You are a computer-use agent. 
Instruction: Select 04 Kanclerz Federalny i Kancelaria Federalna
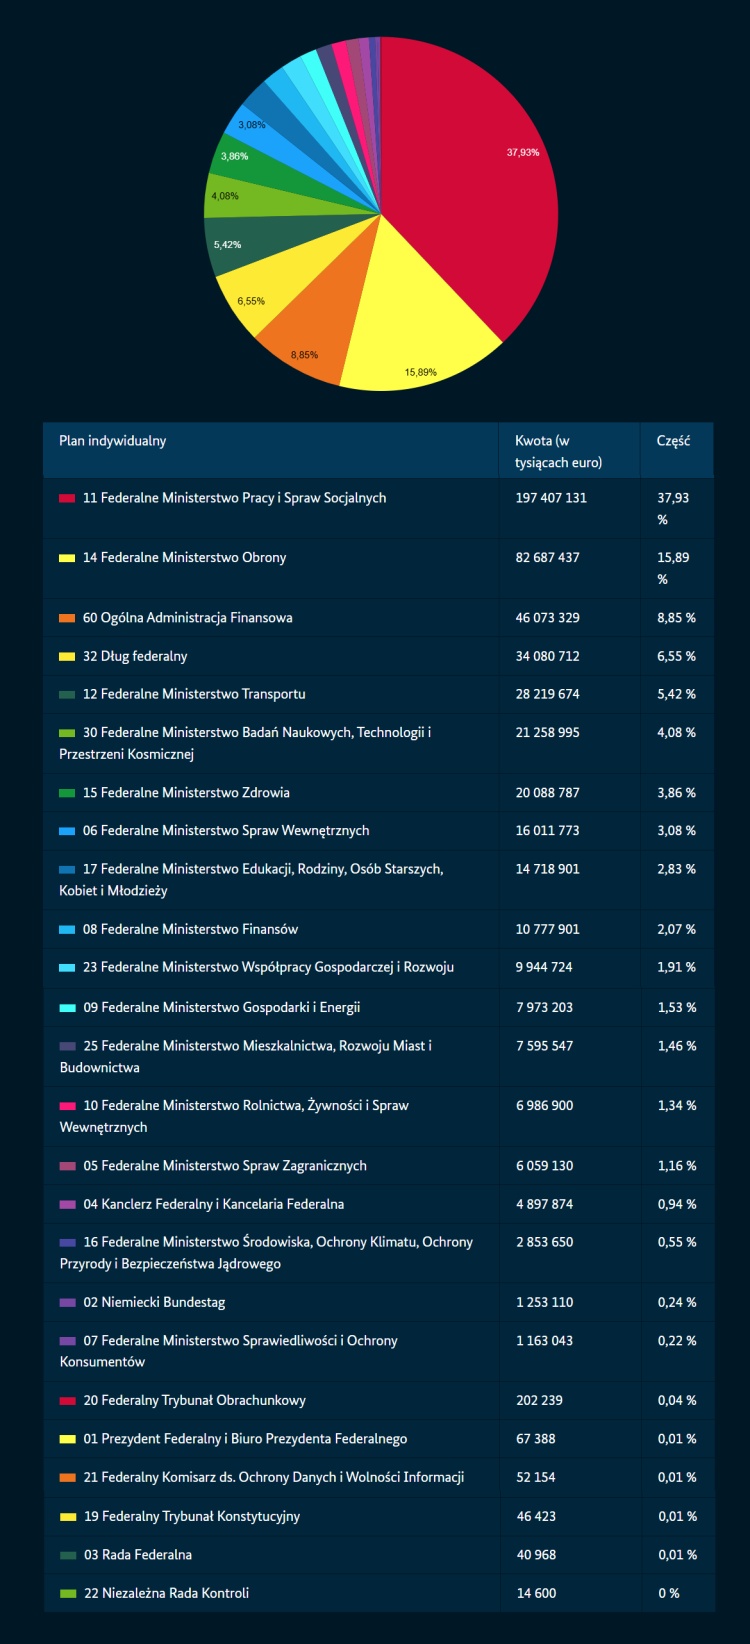pyautogui.click(x=213, y=1204)
